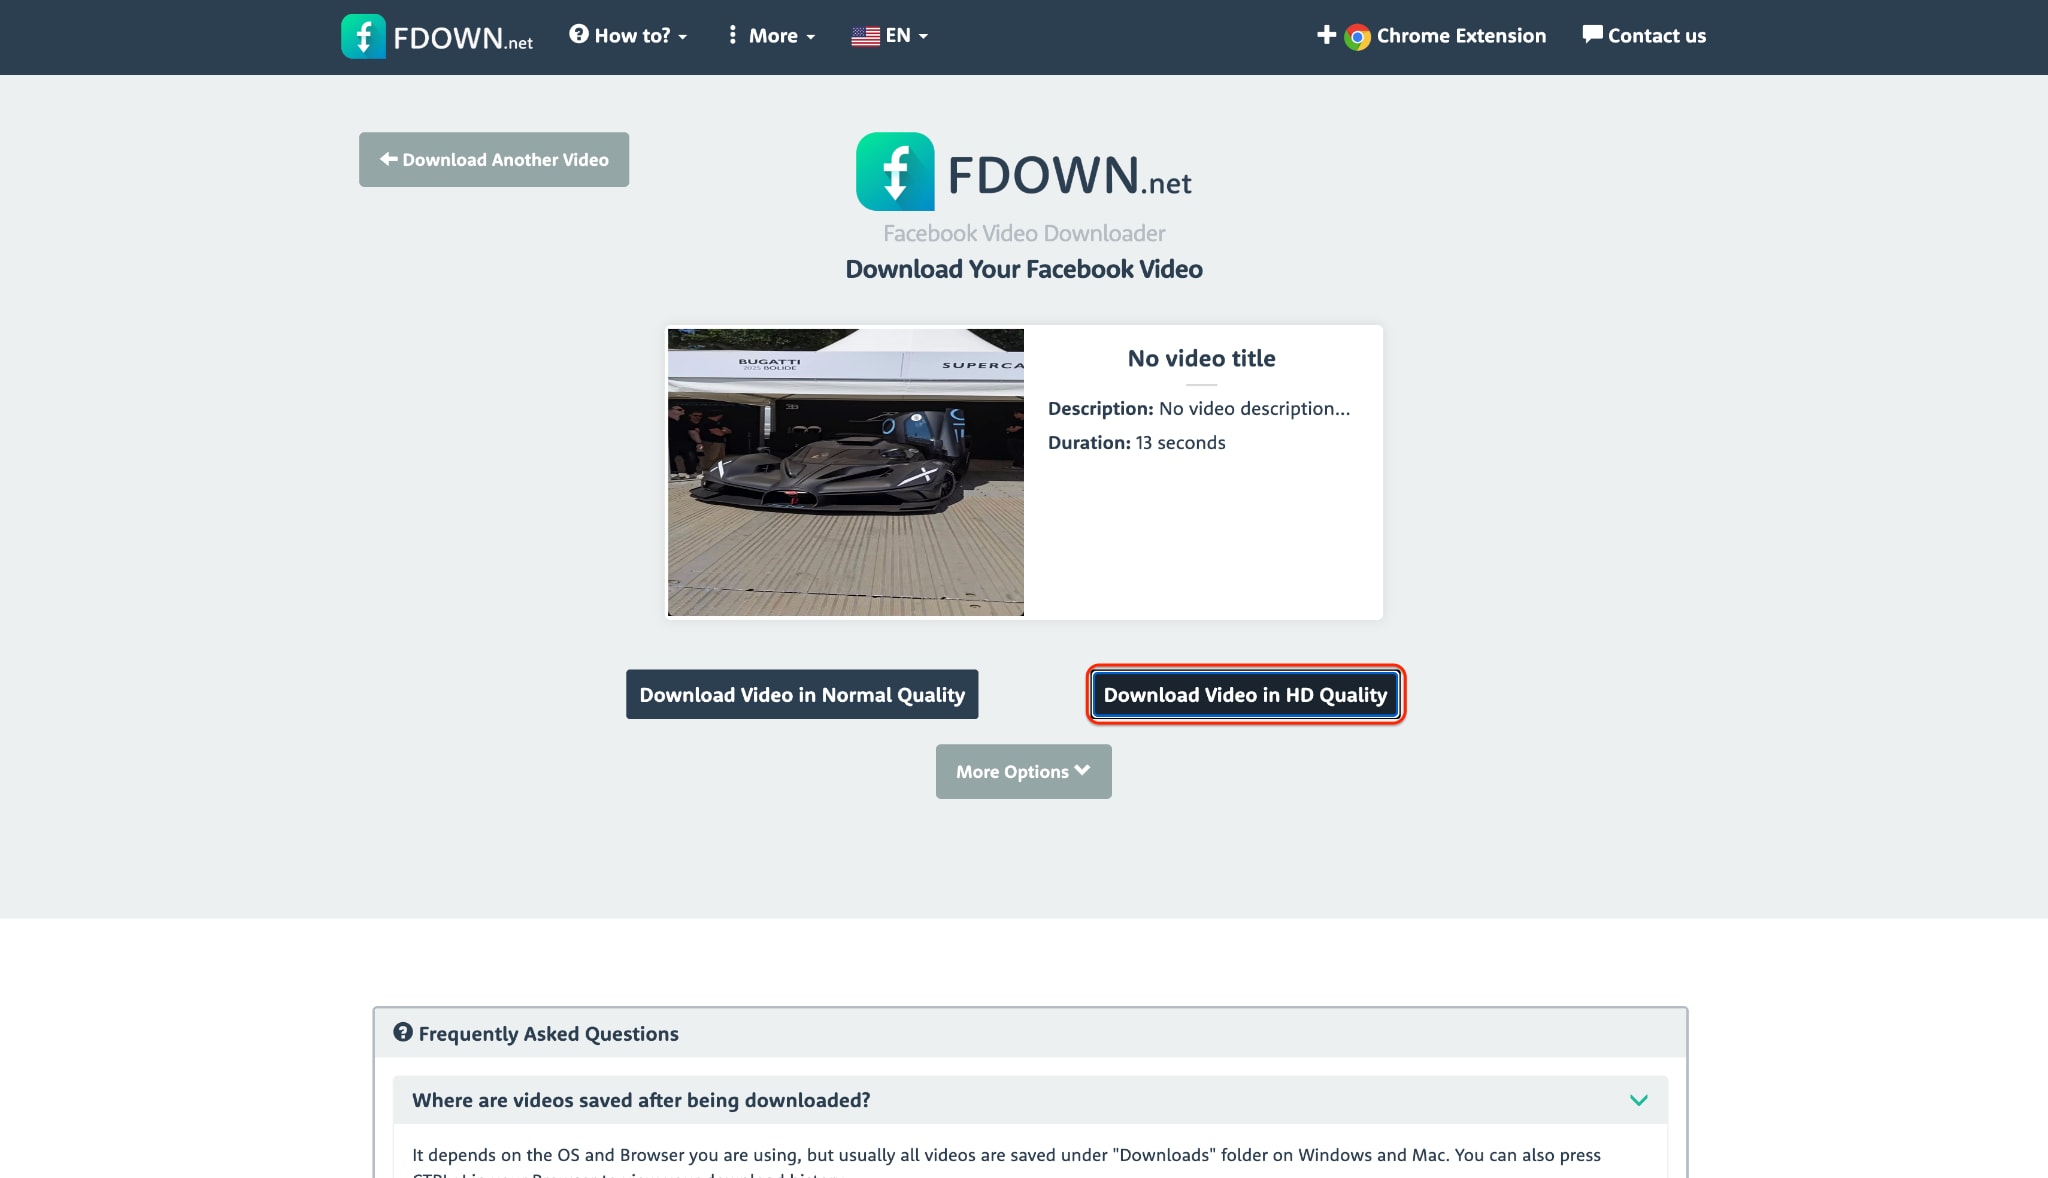Click the Download Another Video button
Screen dimensions: 2048x1178
[x=494, y=159]
